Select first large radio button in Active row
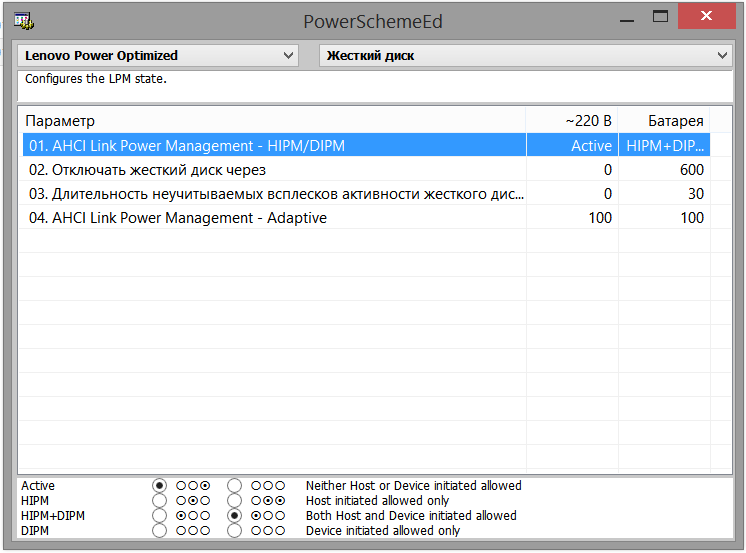The height and width of the screenshot is (553, 746). click(159, 486)
